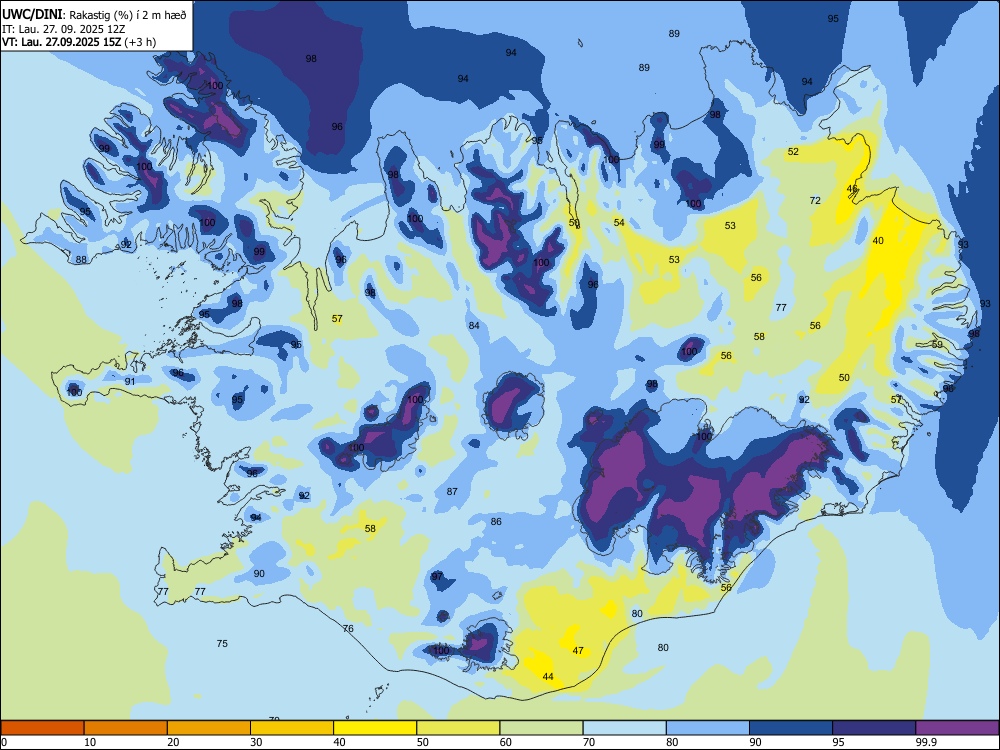Select the pale blue 70–80 legend swatch
This screenshot has height=750, width=1000.
624,728
